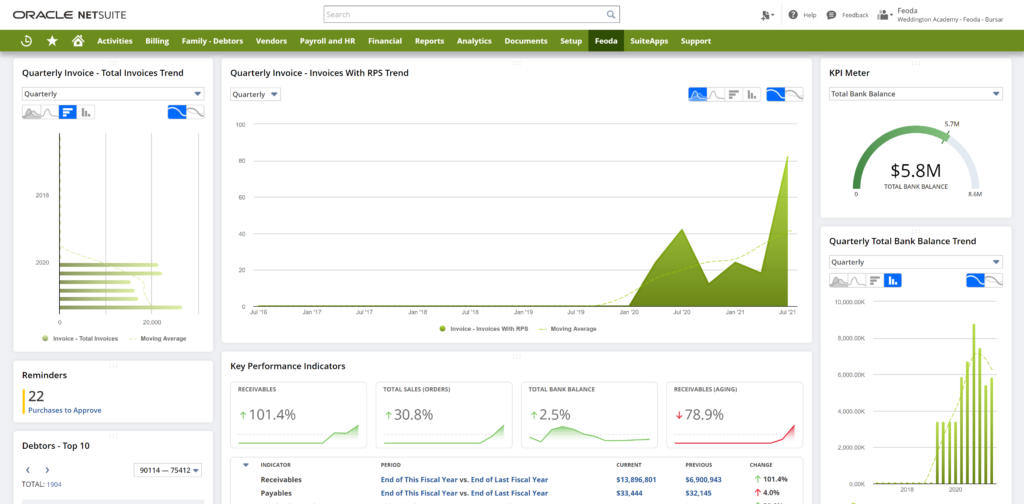This screenshot has height=504, width=1024.
Task: Open Receivables previous value $6,900,943
Action: 703,480
